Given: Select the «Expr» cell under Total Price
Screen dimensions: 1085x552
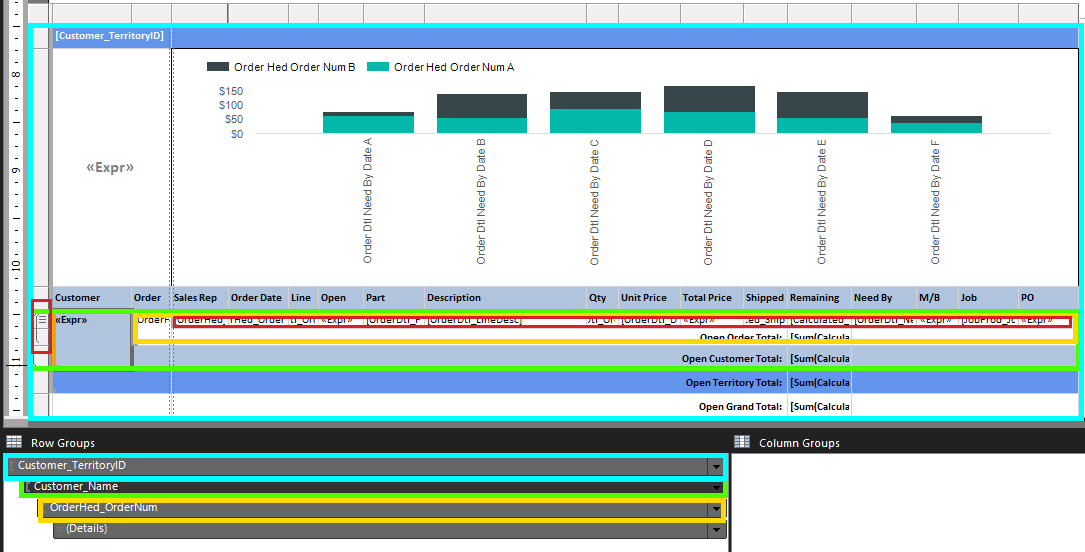Looking at the screenshot, I should 711,321.
